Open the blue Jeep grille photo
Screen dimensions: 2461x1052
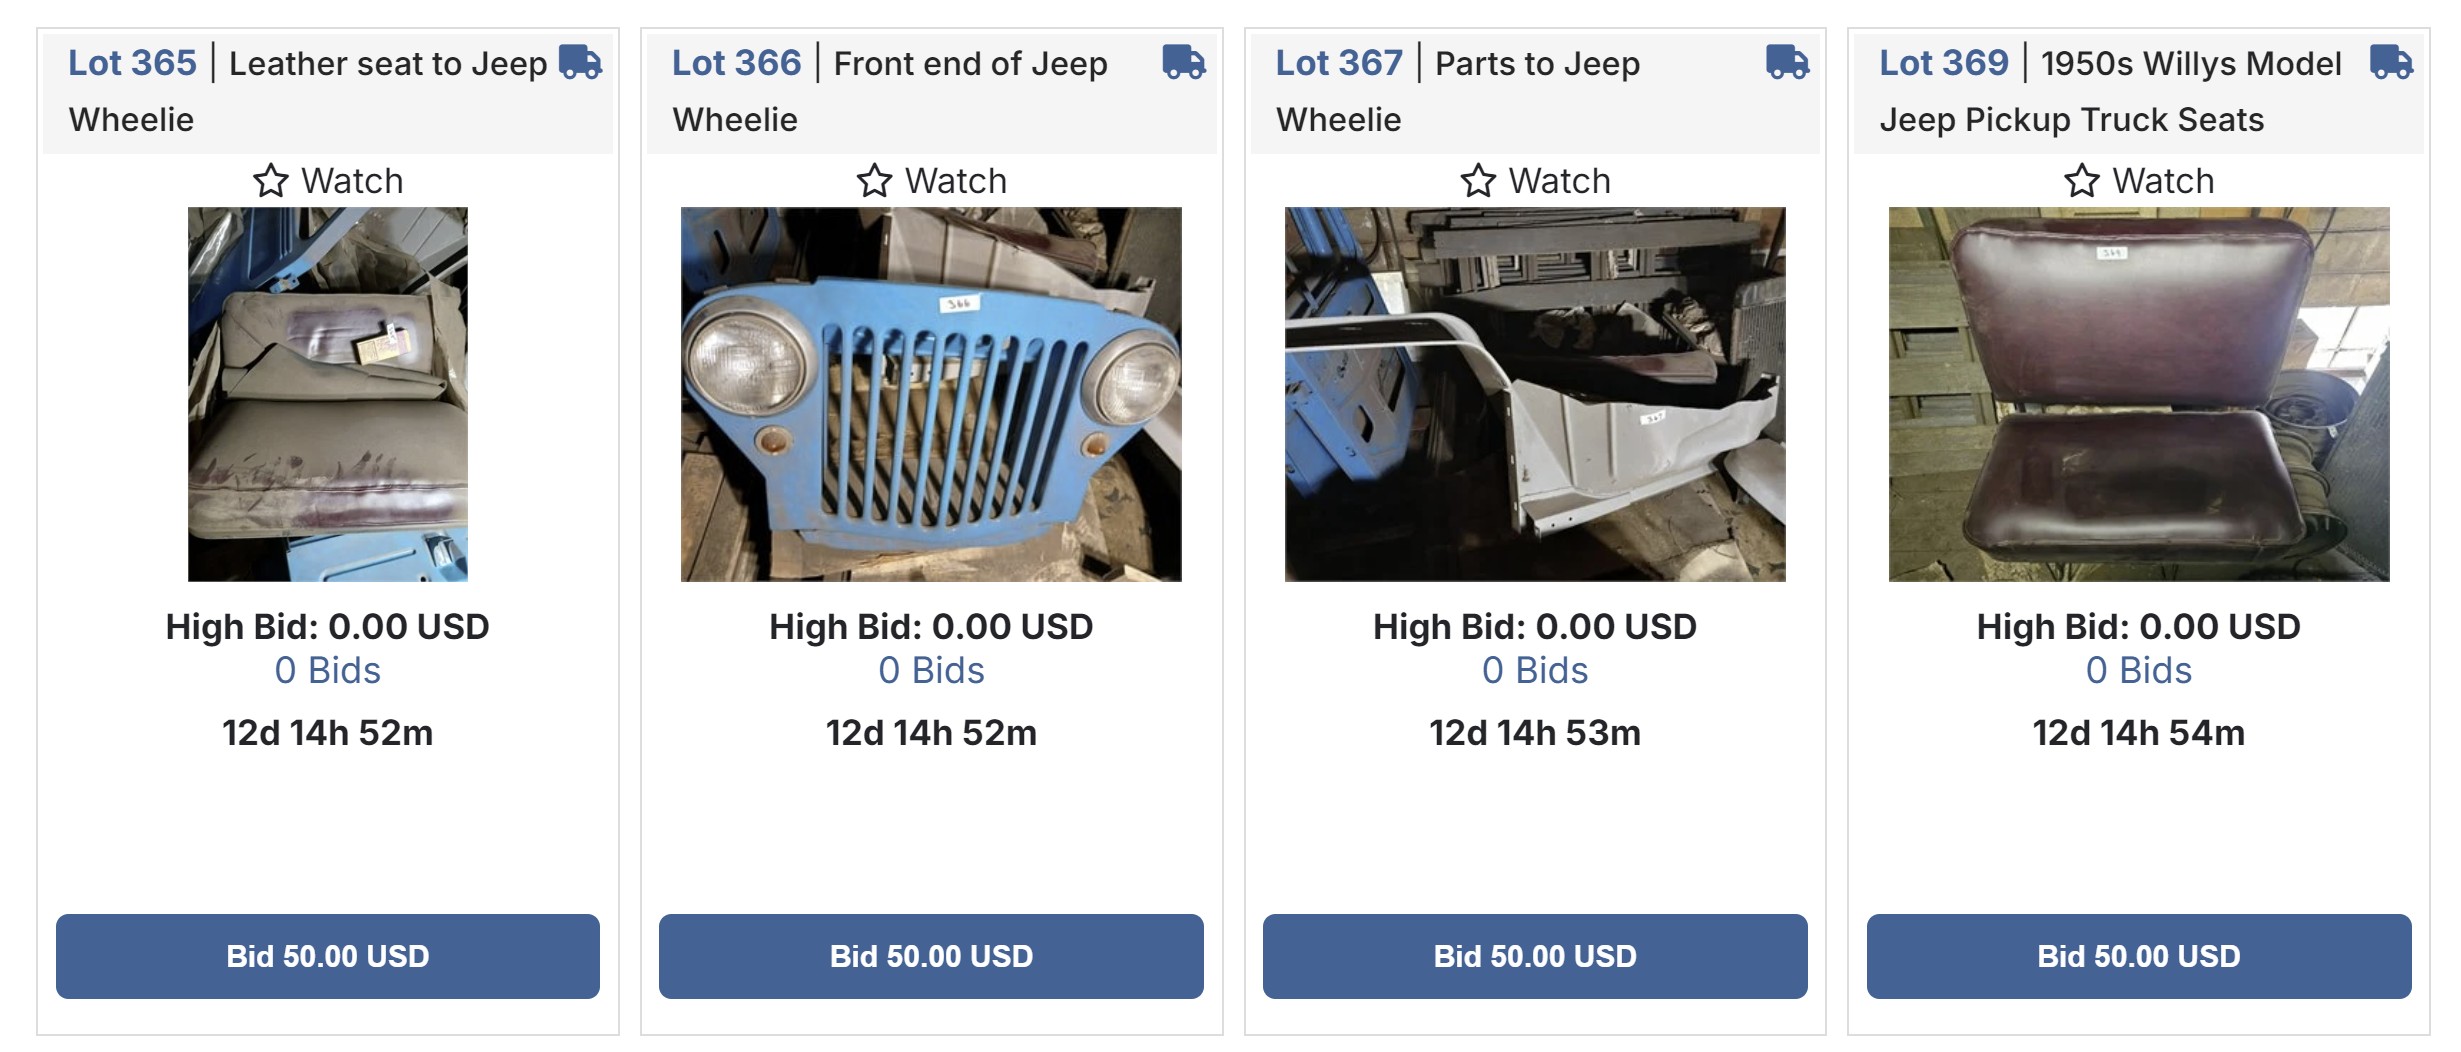point(931,394)
